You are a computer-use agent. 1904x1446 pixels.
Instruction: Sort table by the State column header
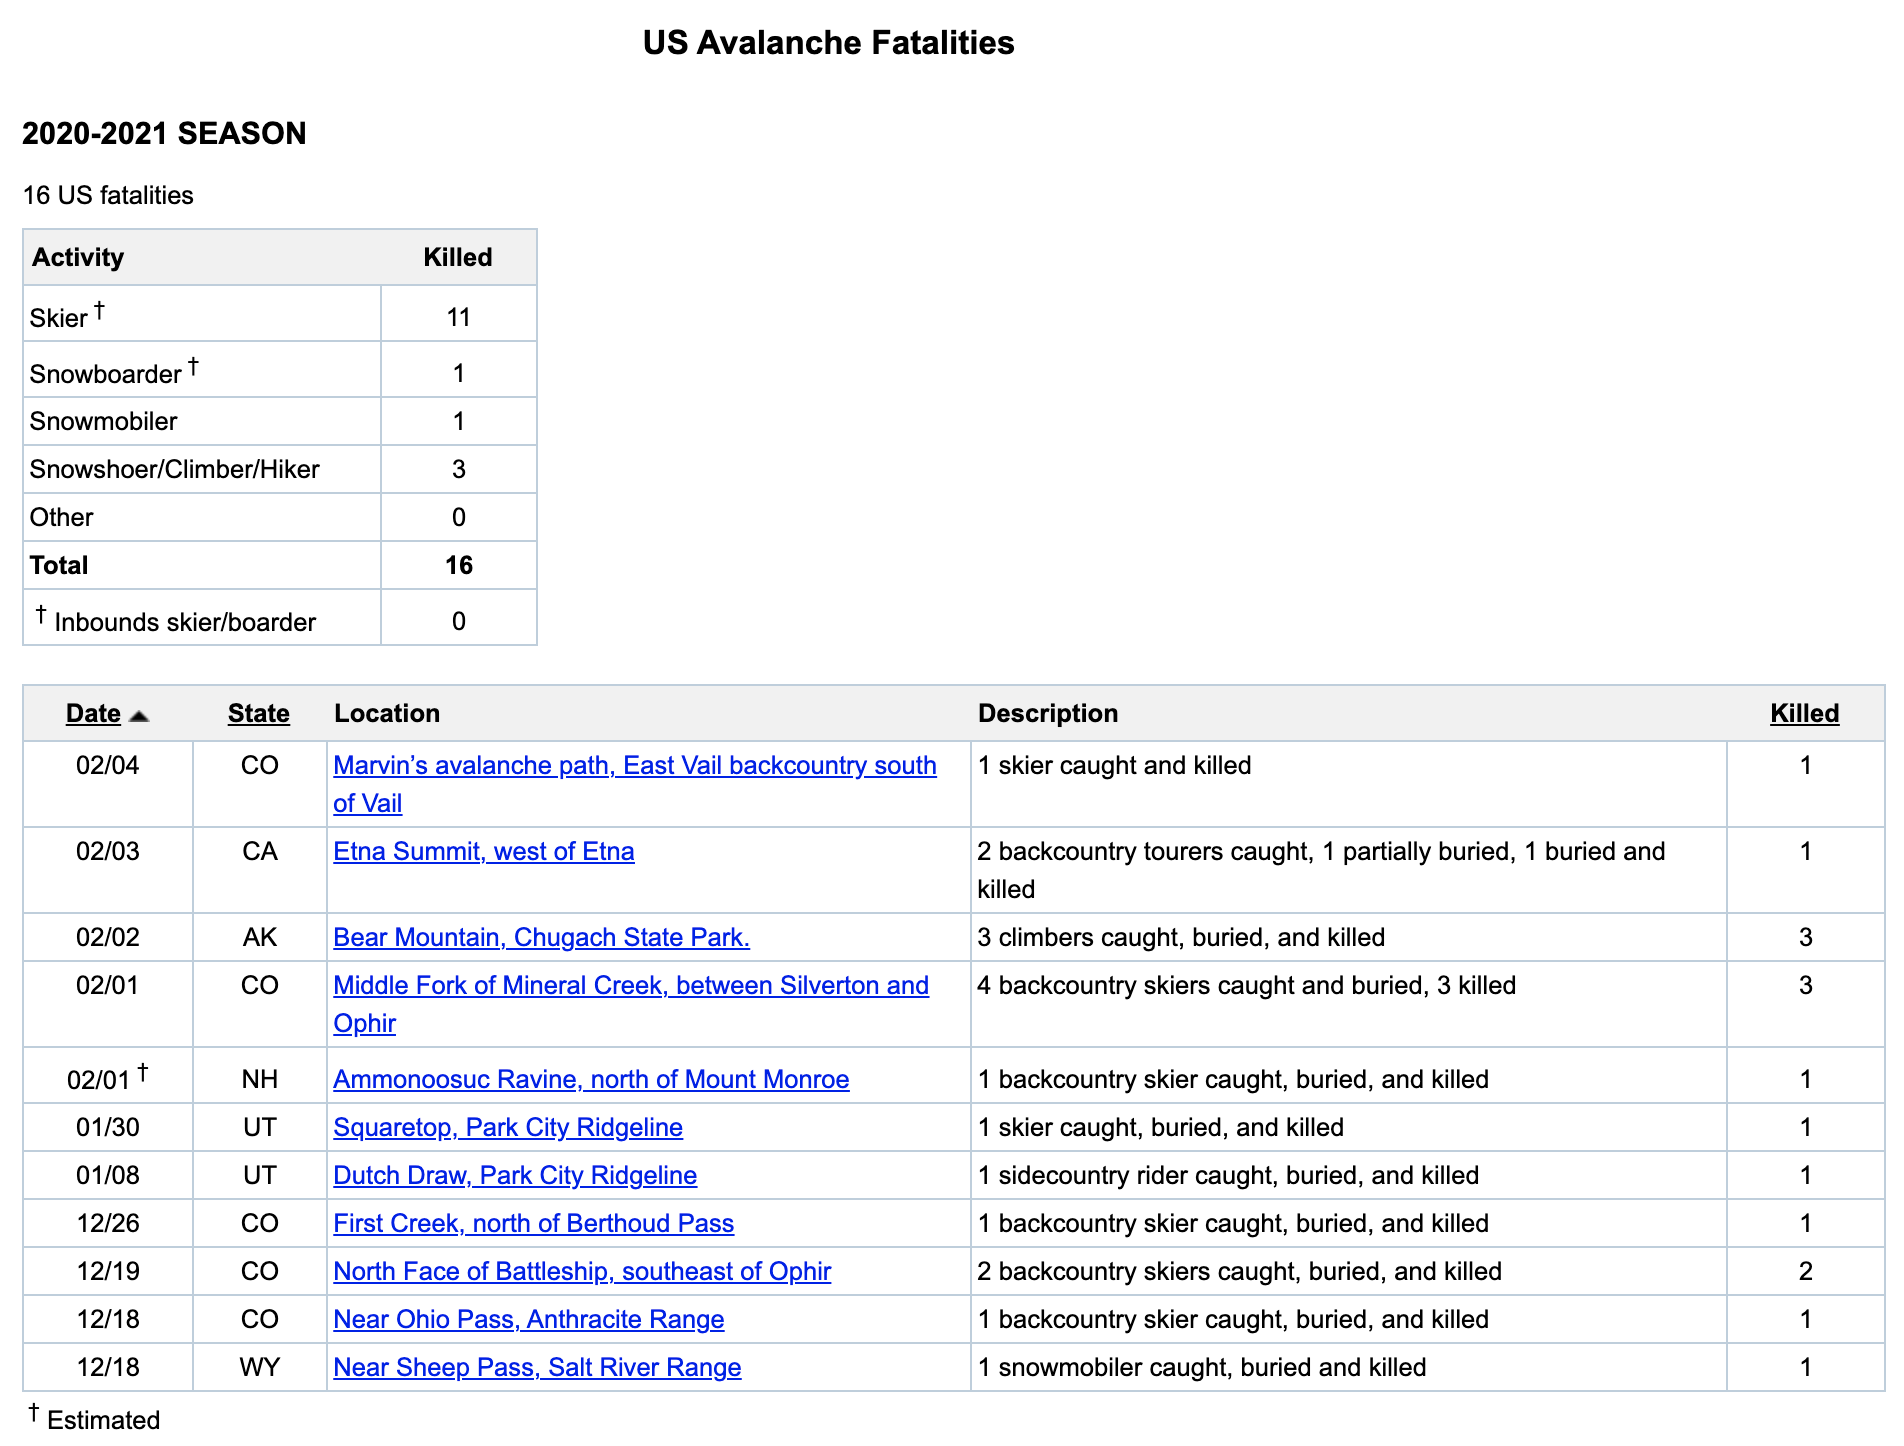pos(259,713)
